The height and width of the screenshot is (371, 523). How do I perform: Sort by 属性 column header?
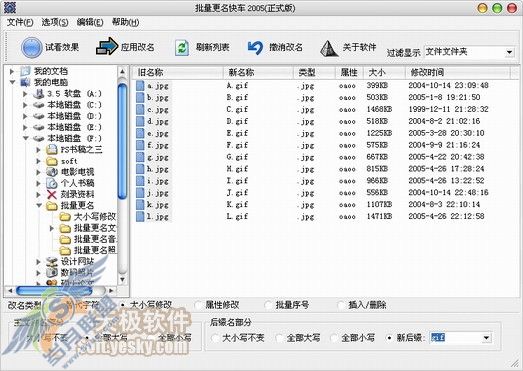pos(349,72)
